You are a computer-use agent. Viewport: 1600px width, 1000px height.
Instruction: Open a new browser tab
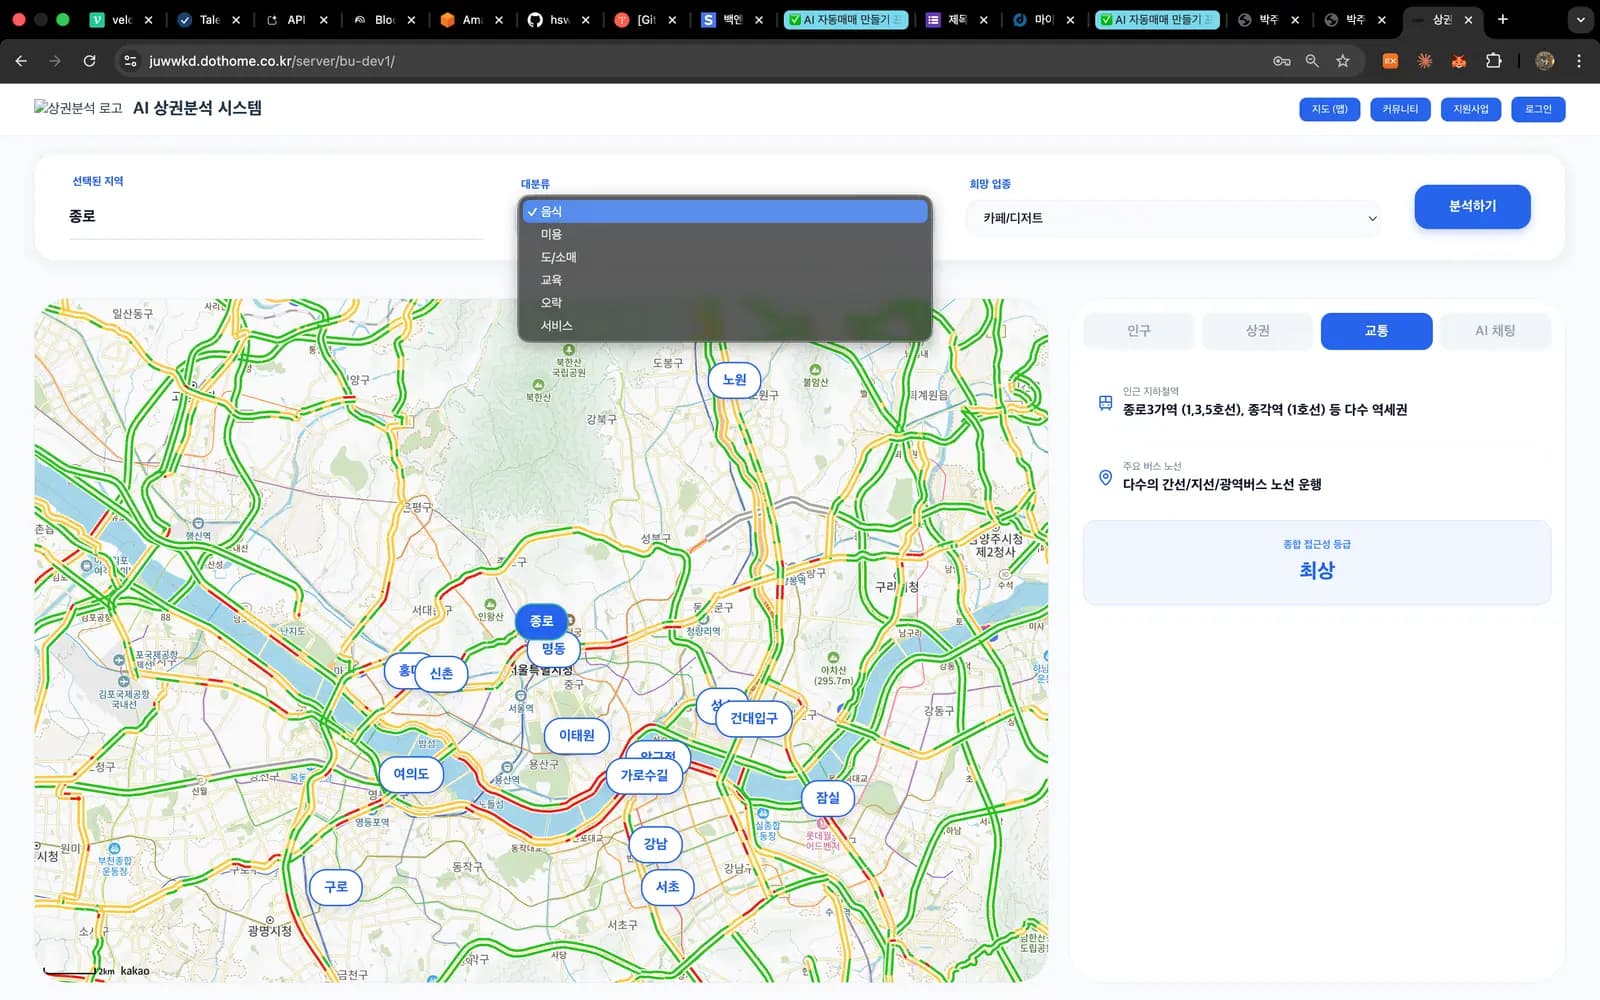(x=1502, y=19)
